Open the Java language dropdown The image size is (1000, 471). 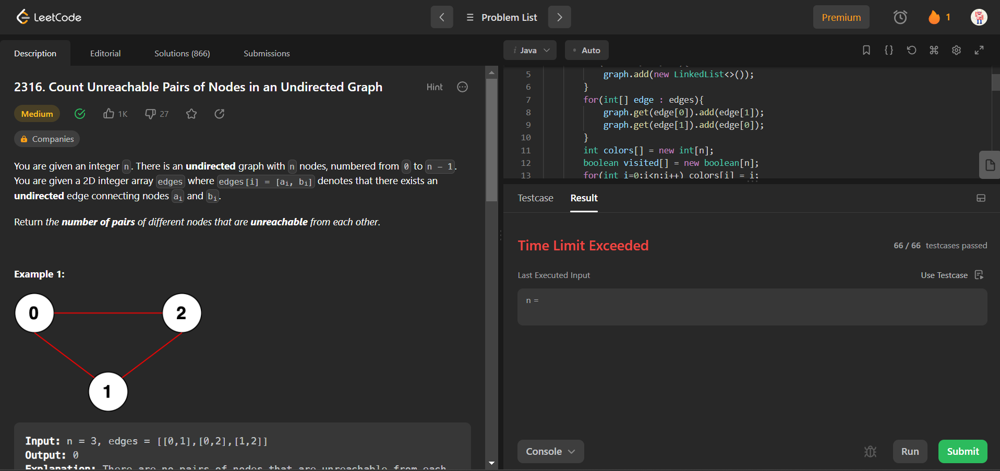(530, 50)
